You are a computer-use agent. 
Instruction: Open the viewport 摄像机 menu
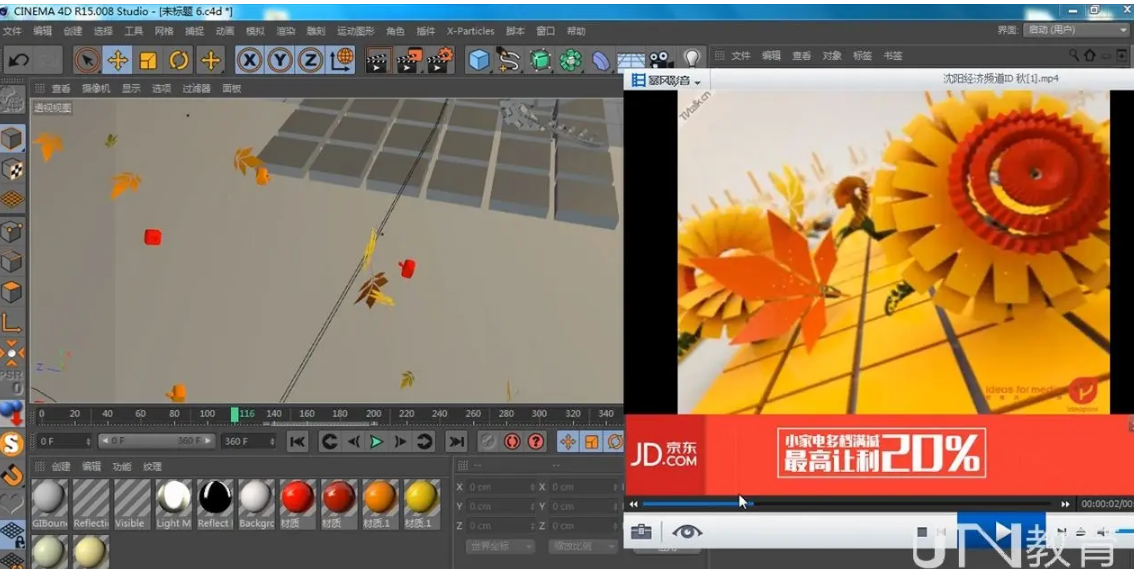(x=95, y=88)
